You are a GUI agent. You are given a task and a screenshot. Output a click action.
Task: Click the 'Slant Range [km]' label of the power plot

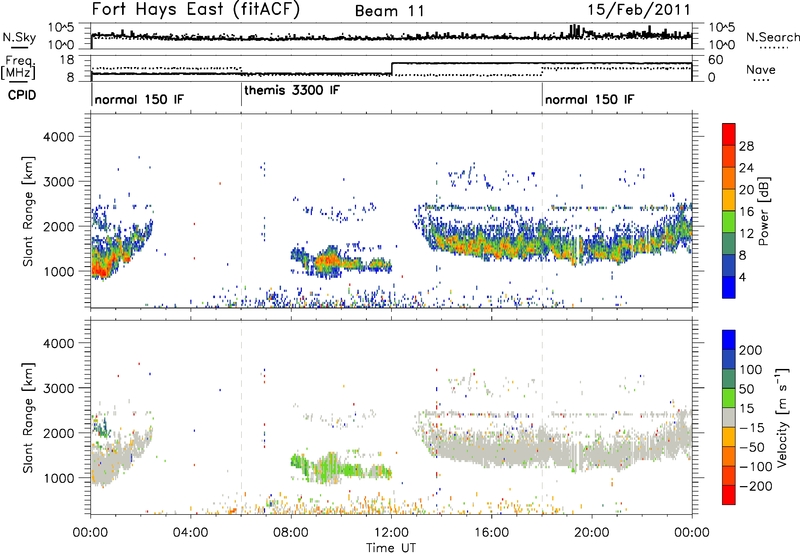(28, 211)
